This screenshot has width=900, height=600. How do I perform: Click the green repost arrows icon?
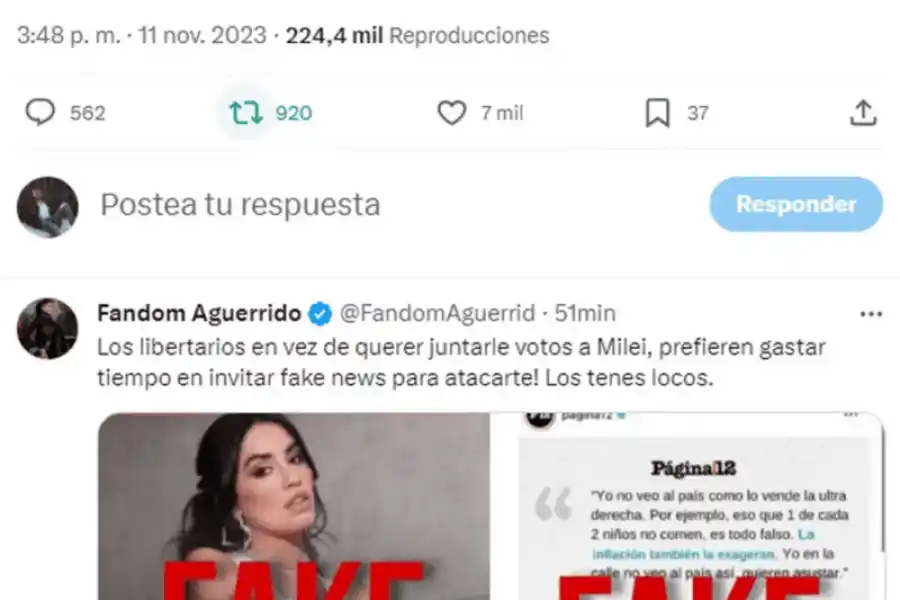point(246,113)
